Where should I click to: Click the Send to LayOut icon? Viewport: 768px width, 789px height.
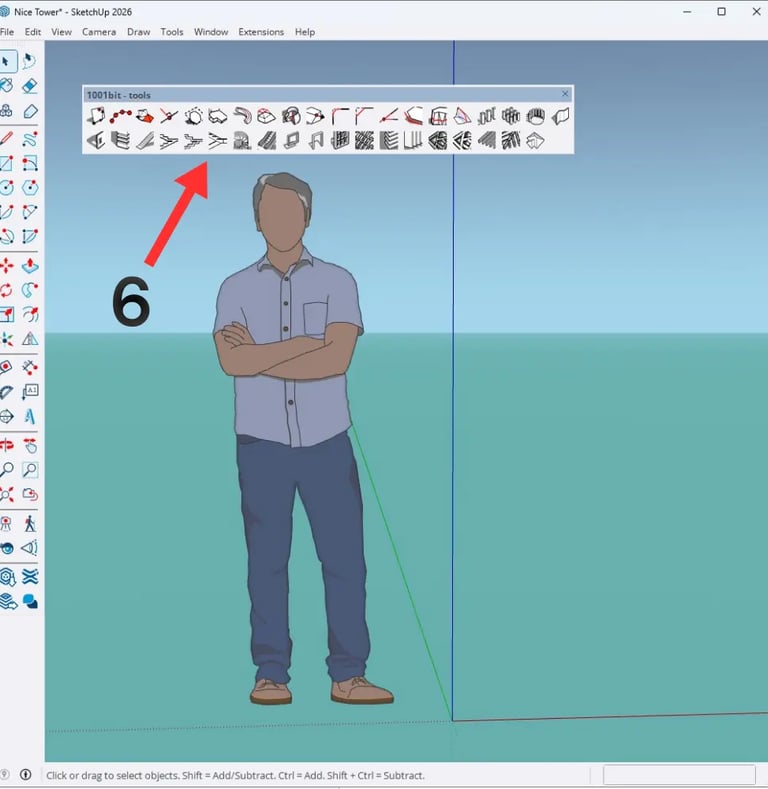(8, 601)
